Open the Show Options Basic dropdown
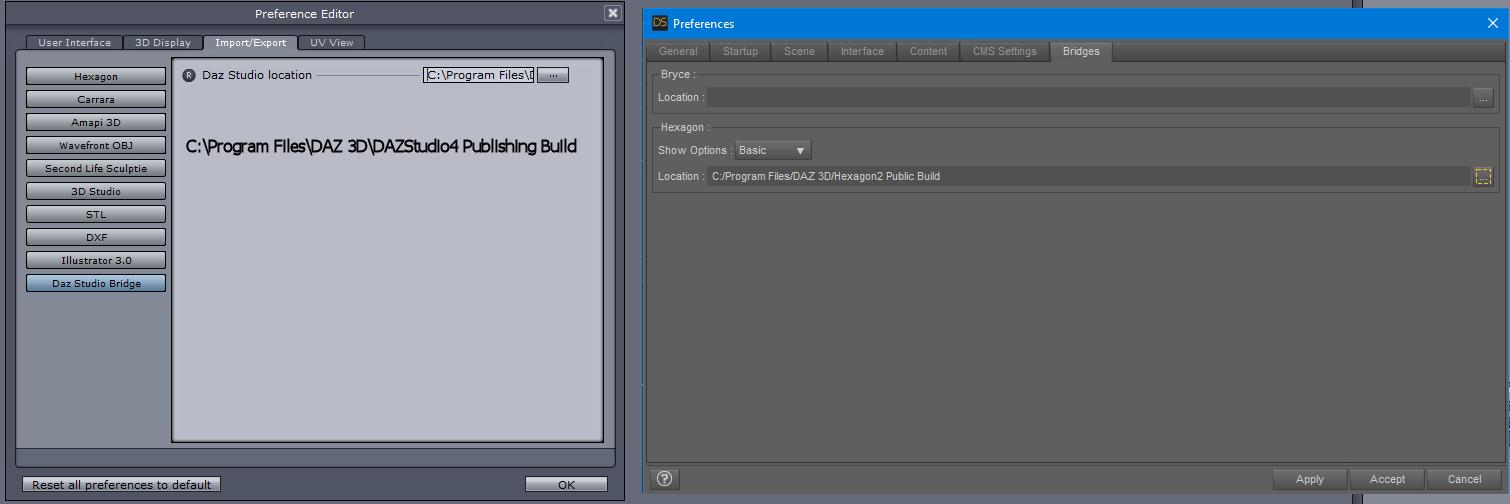1510x504 pixels. [773, 150]
